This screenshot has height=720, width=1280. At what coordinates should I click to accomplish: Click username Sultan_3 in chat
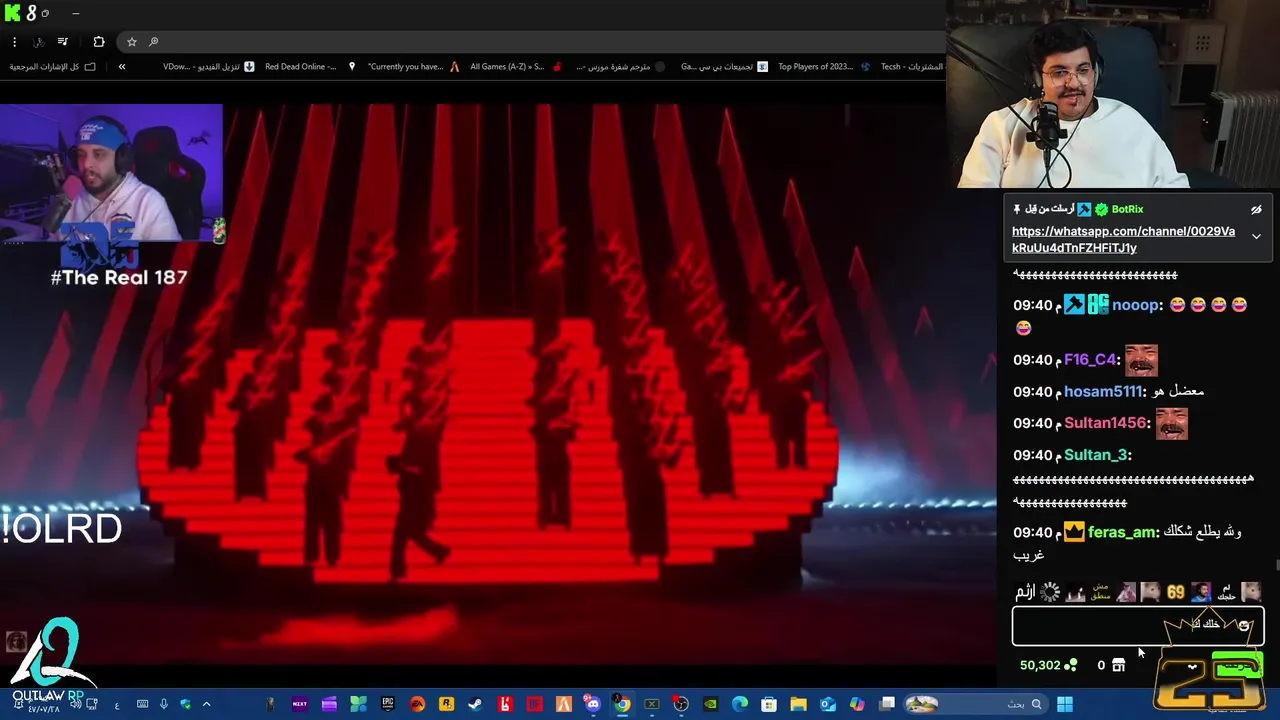pyautogui.click(x=1096, y=456)
